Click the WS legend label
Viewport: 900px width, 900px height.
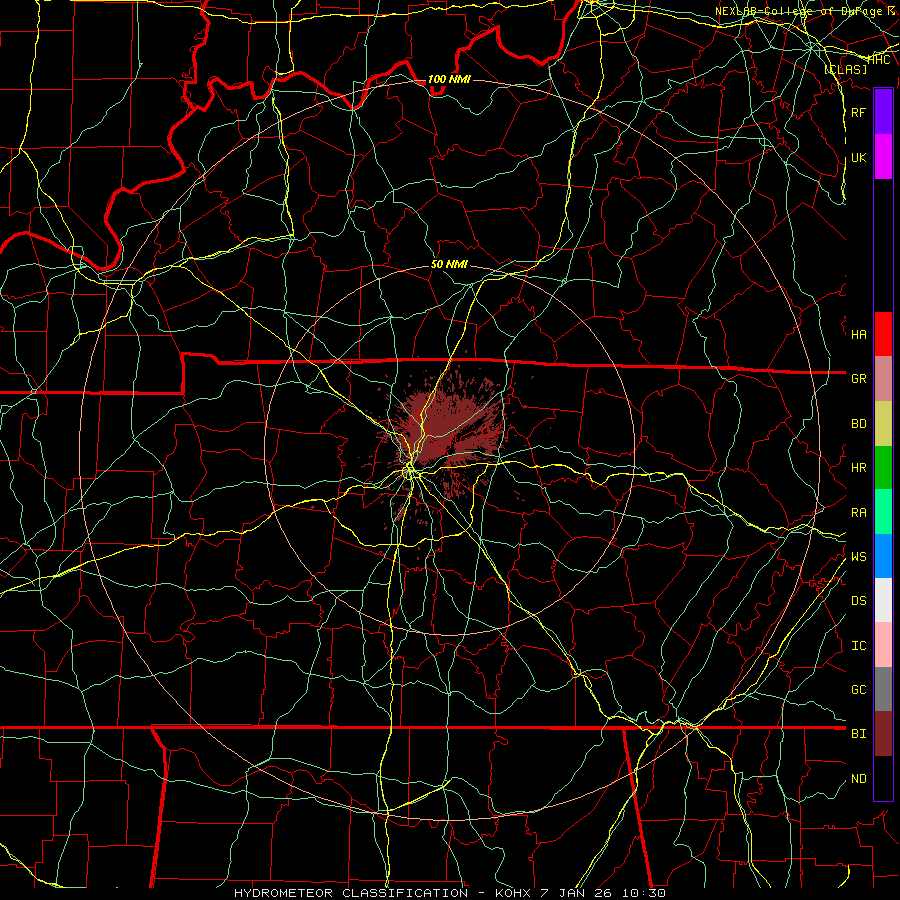pyautogui.click(x=859, y=556)
